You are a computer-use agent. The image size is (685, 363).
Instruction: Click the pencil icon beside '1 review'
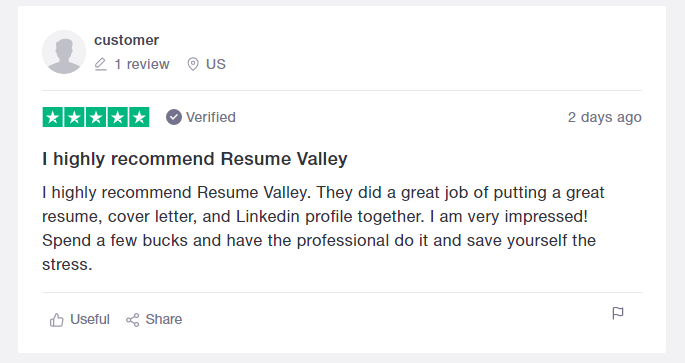[100, 64]
